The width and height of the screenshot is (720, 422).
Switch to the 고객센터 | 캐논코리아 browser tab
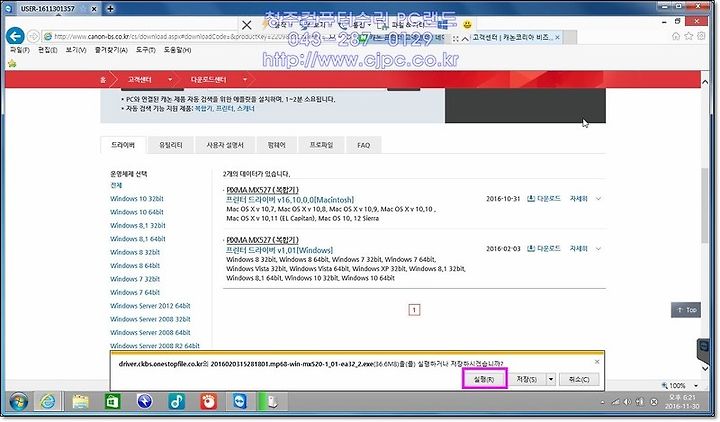tap(511, 37)
